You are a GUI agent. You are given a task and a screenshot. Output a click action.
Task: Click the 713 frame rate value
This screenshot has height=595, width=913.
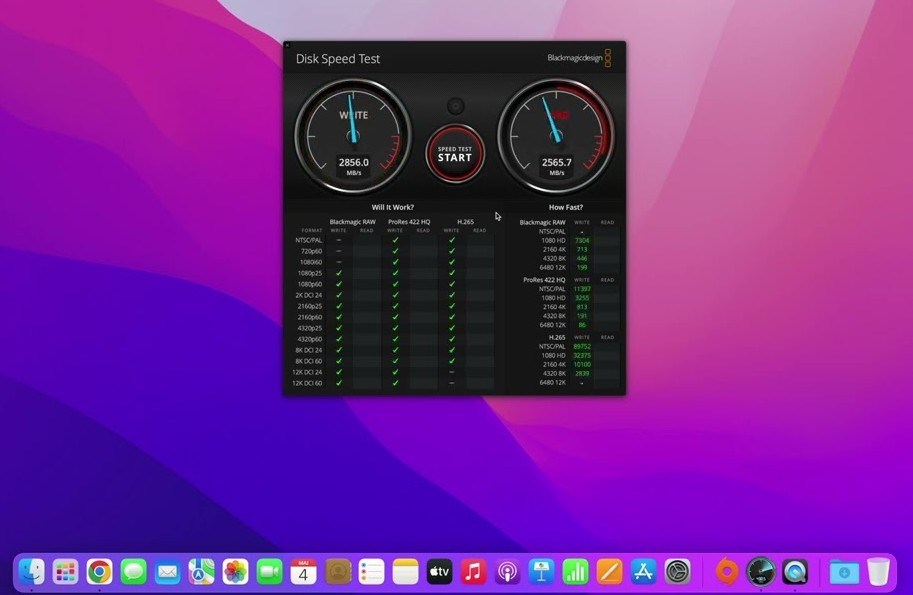pos(582,249)
